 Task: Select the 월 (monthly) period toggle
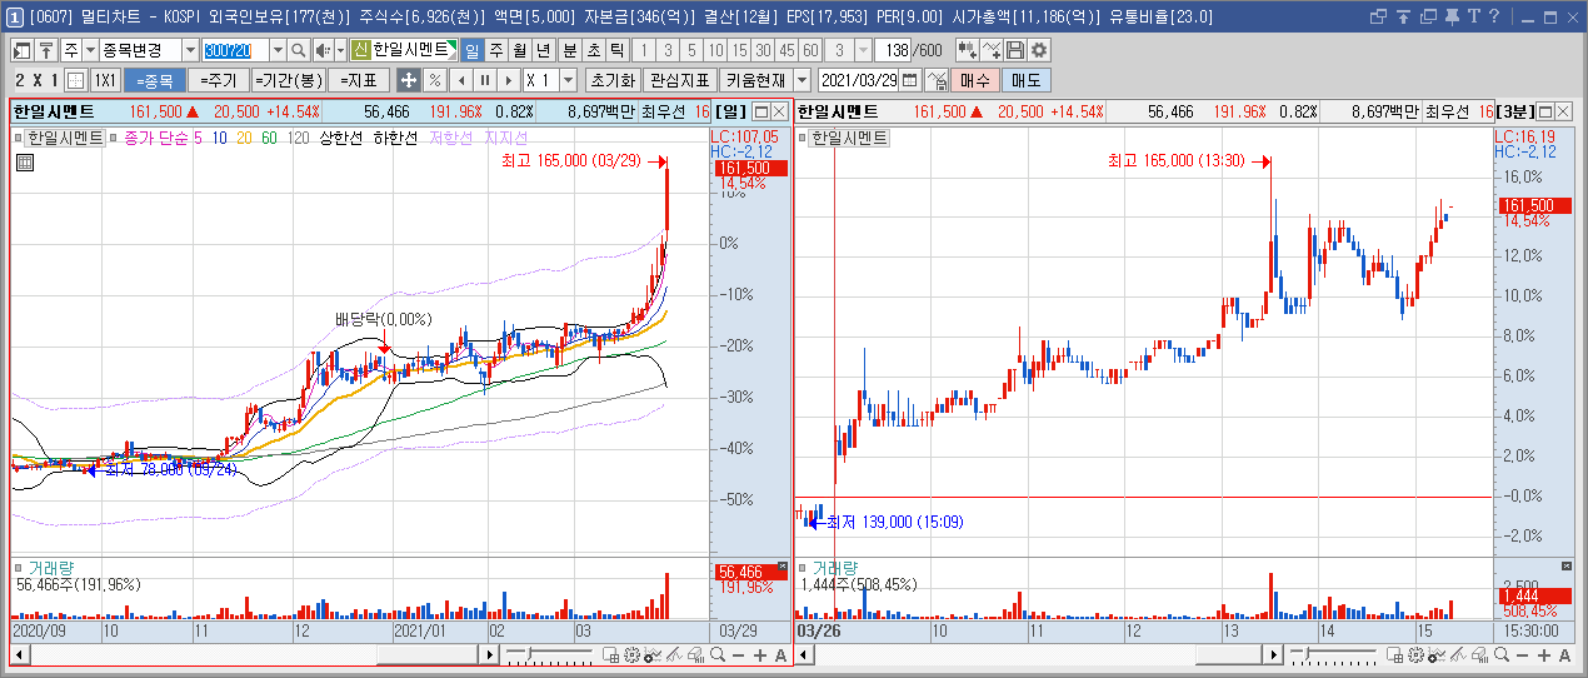520,50
